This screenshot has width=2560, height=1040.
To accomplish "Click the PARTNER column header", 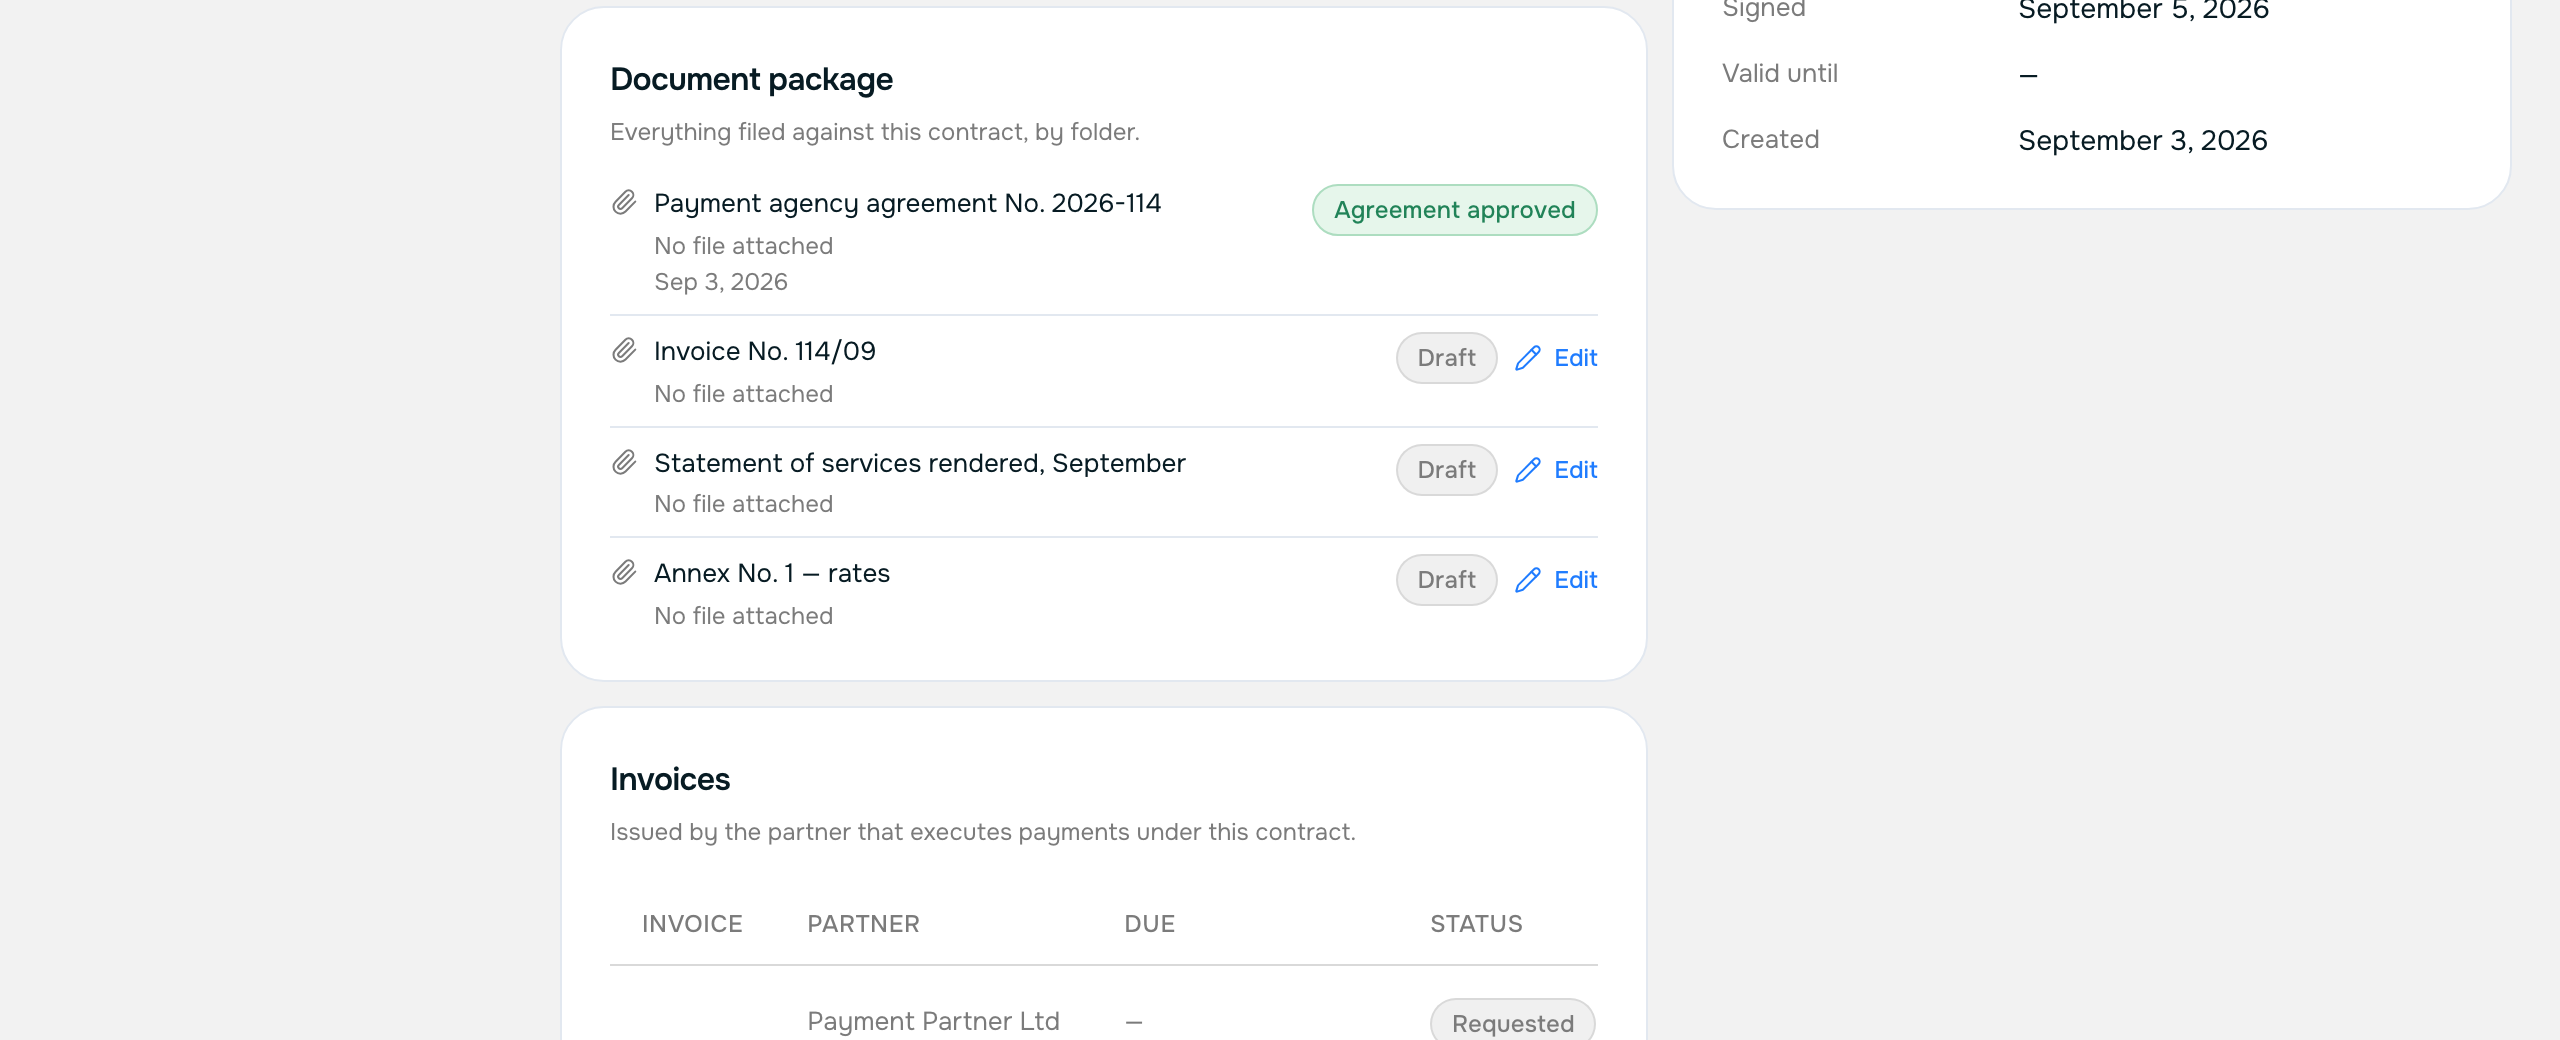I will [x=864, y=924].
